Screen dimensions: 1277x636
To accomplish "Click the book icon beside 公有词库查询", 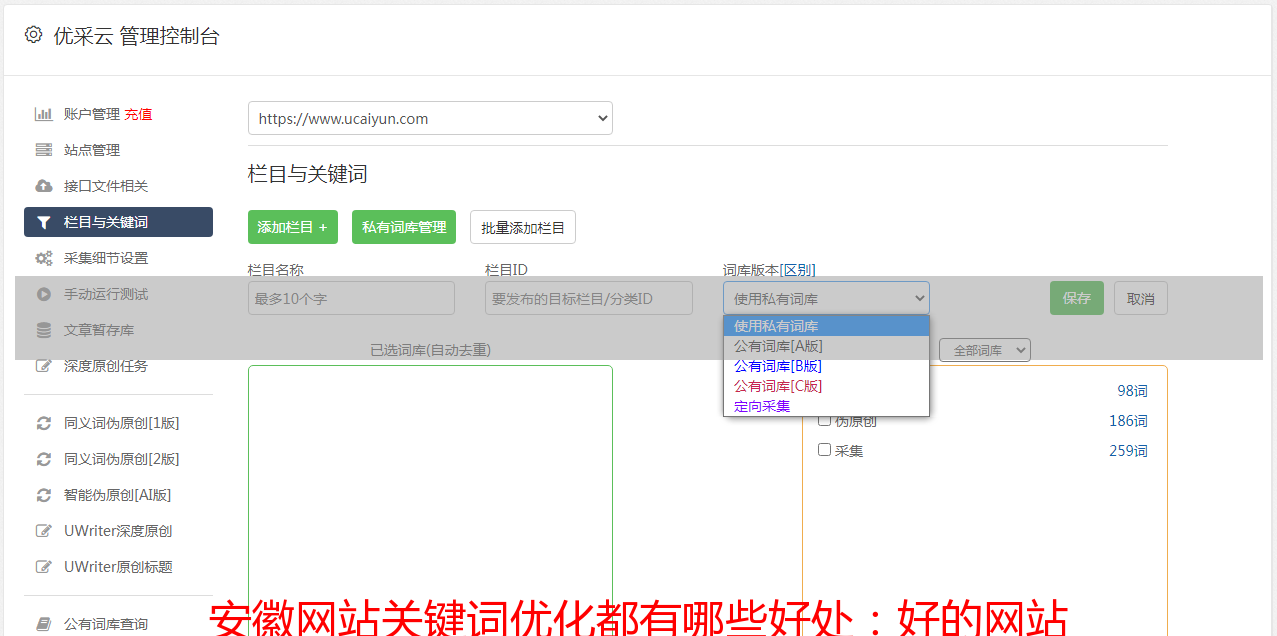I will pos(44,624).
